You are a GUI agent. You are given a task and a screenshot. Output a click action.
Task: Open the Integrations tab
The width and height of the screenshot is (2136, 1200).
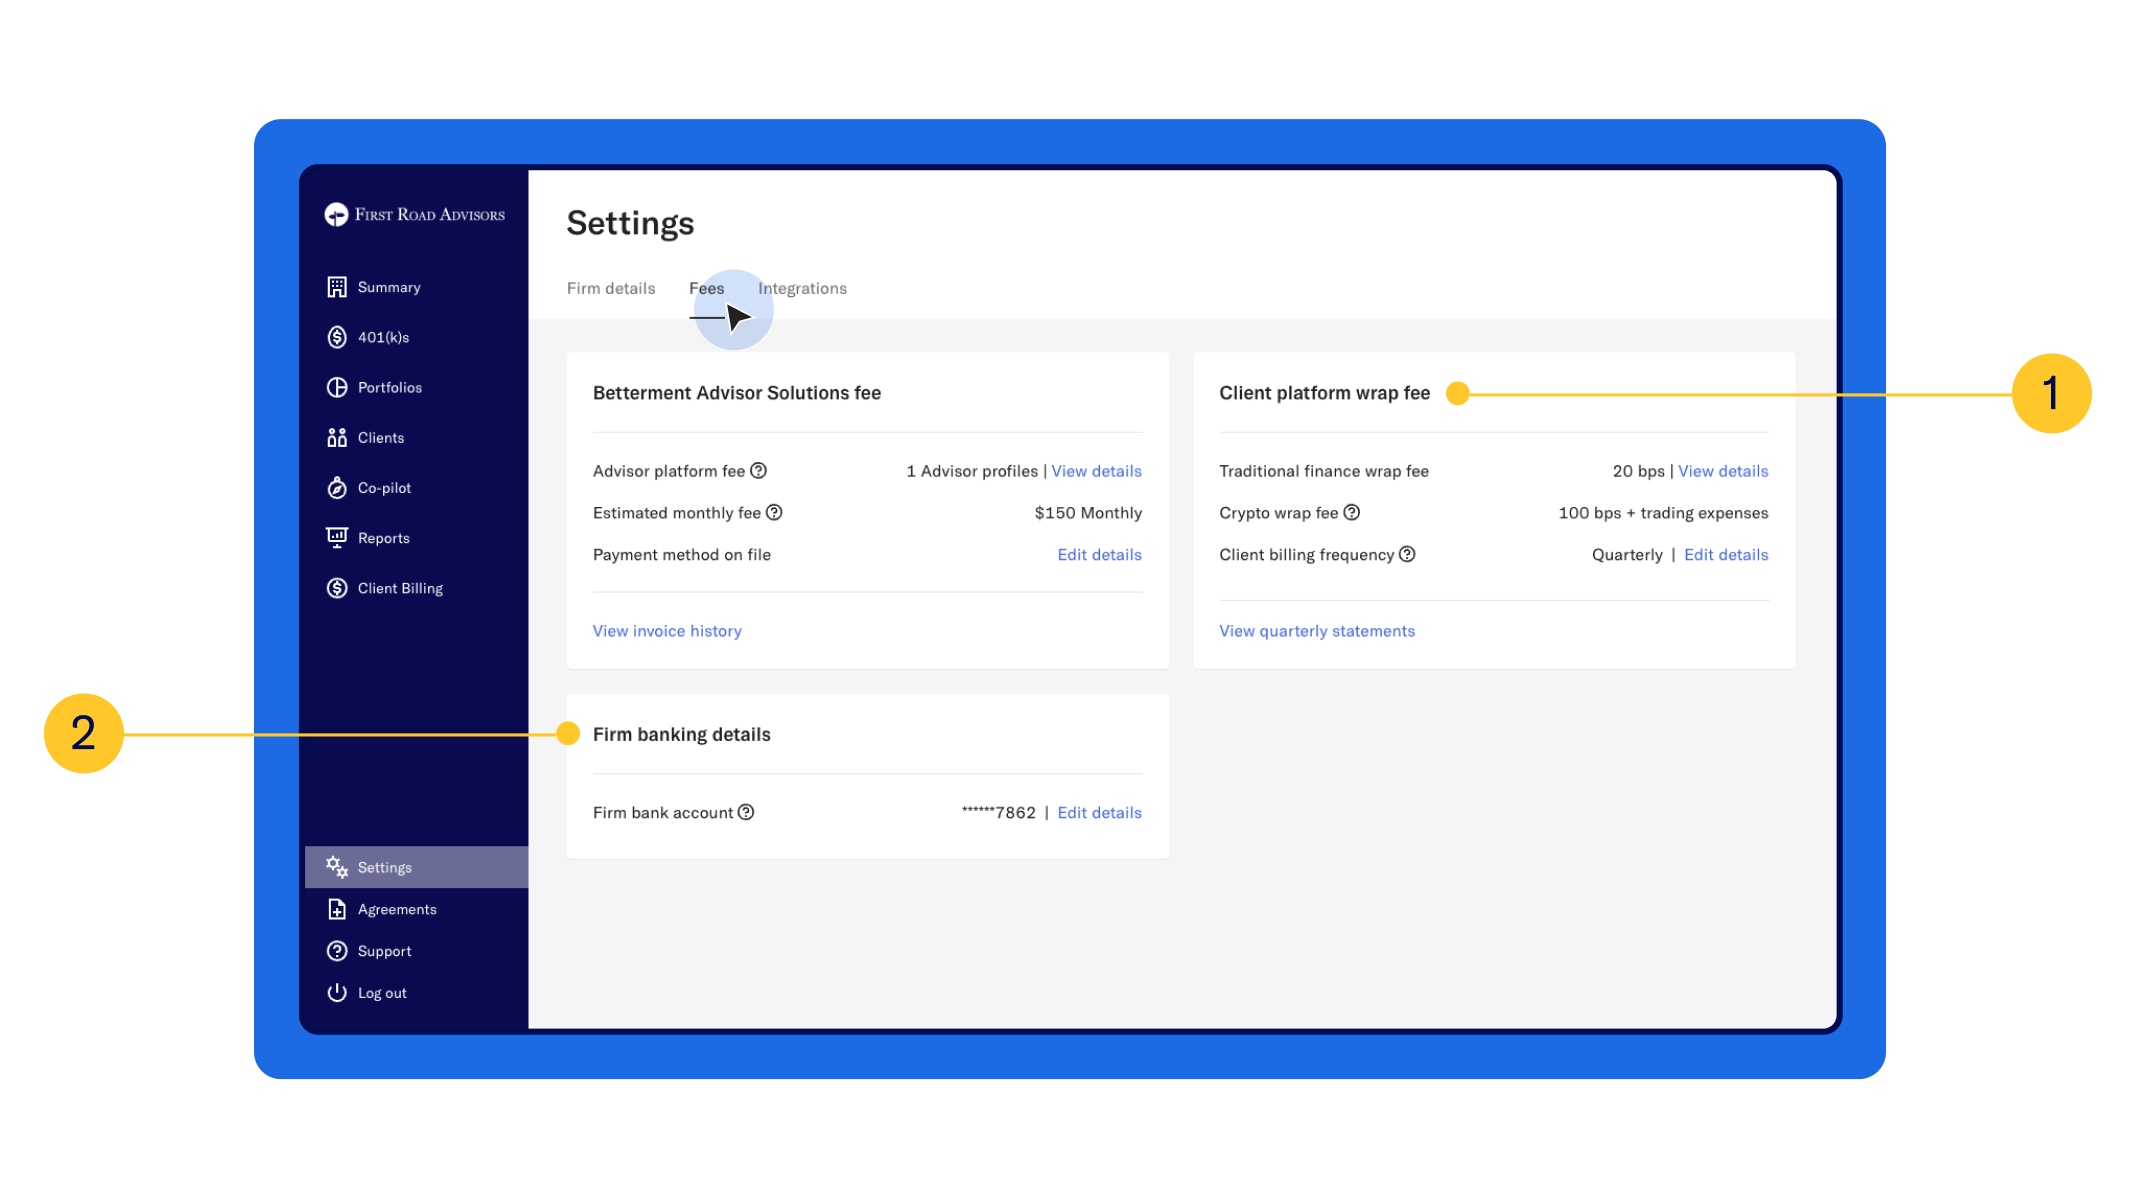click(x=802, y=288)
